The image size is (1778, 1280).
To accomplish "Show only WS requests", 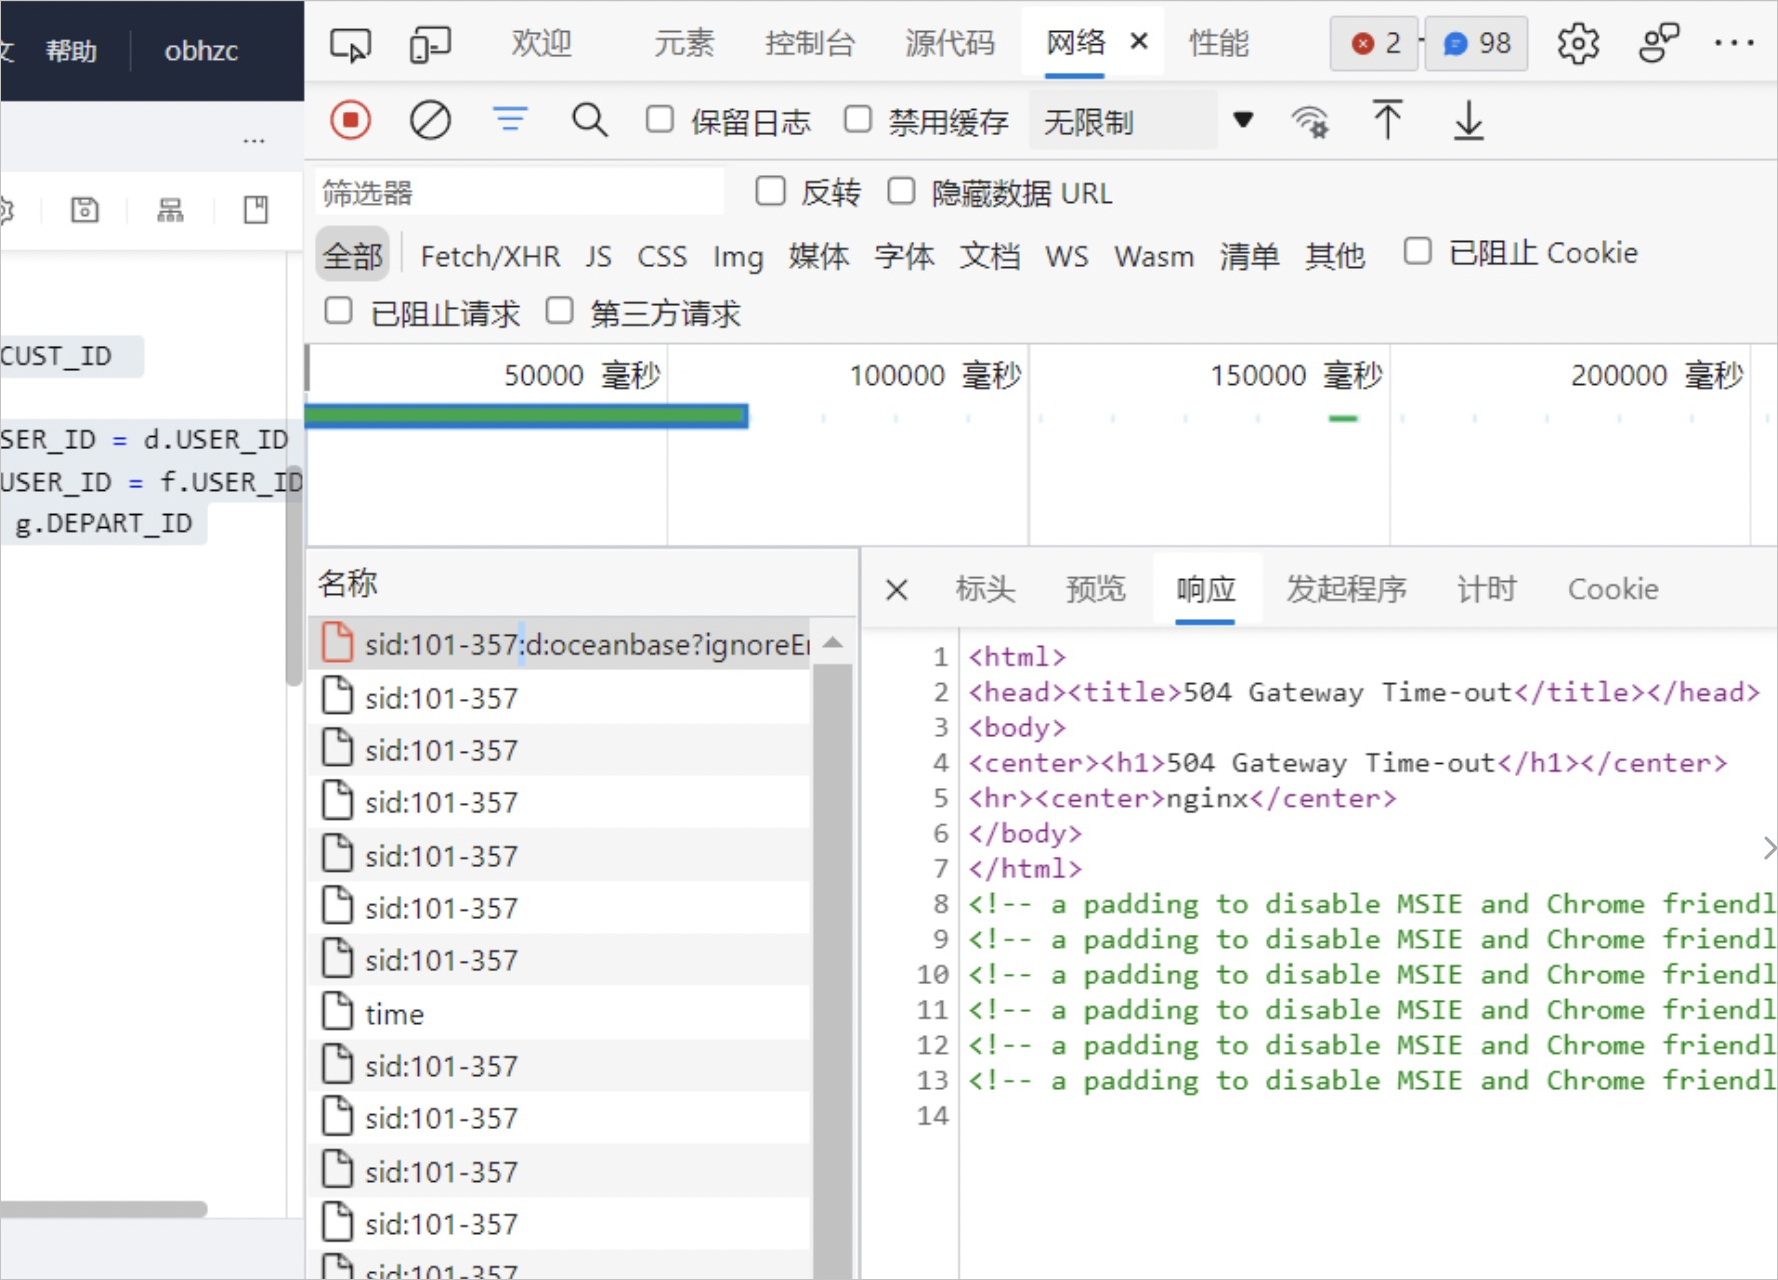I will [1066, 256].
